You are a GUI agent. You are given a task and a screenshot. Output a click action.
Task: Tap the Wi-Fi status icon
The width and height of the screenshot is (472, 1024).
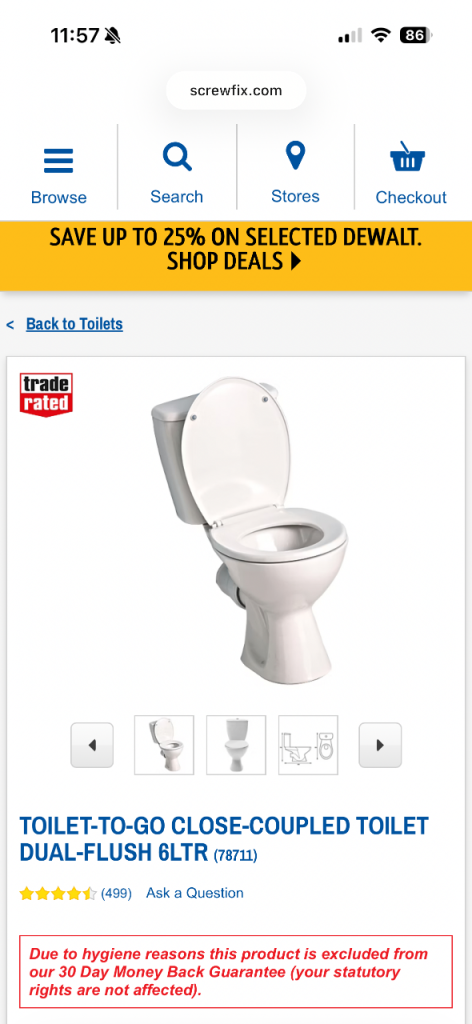click(x=381, y=35)
